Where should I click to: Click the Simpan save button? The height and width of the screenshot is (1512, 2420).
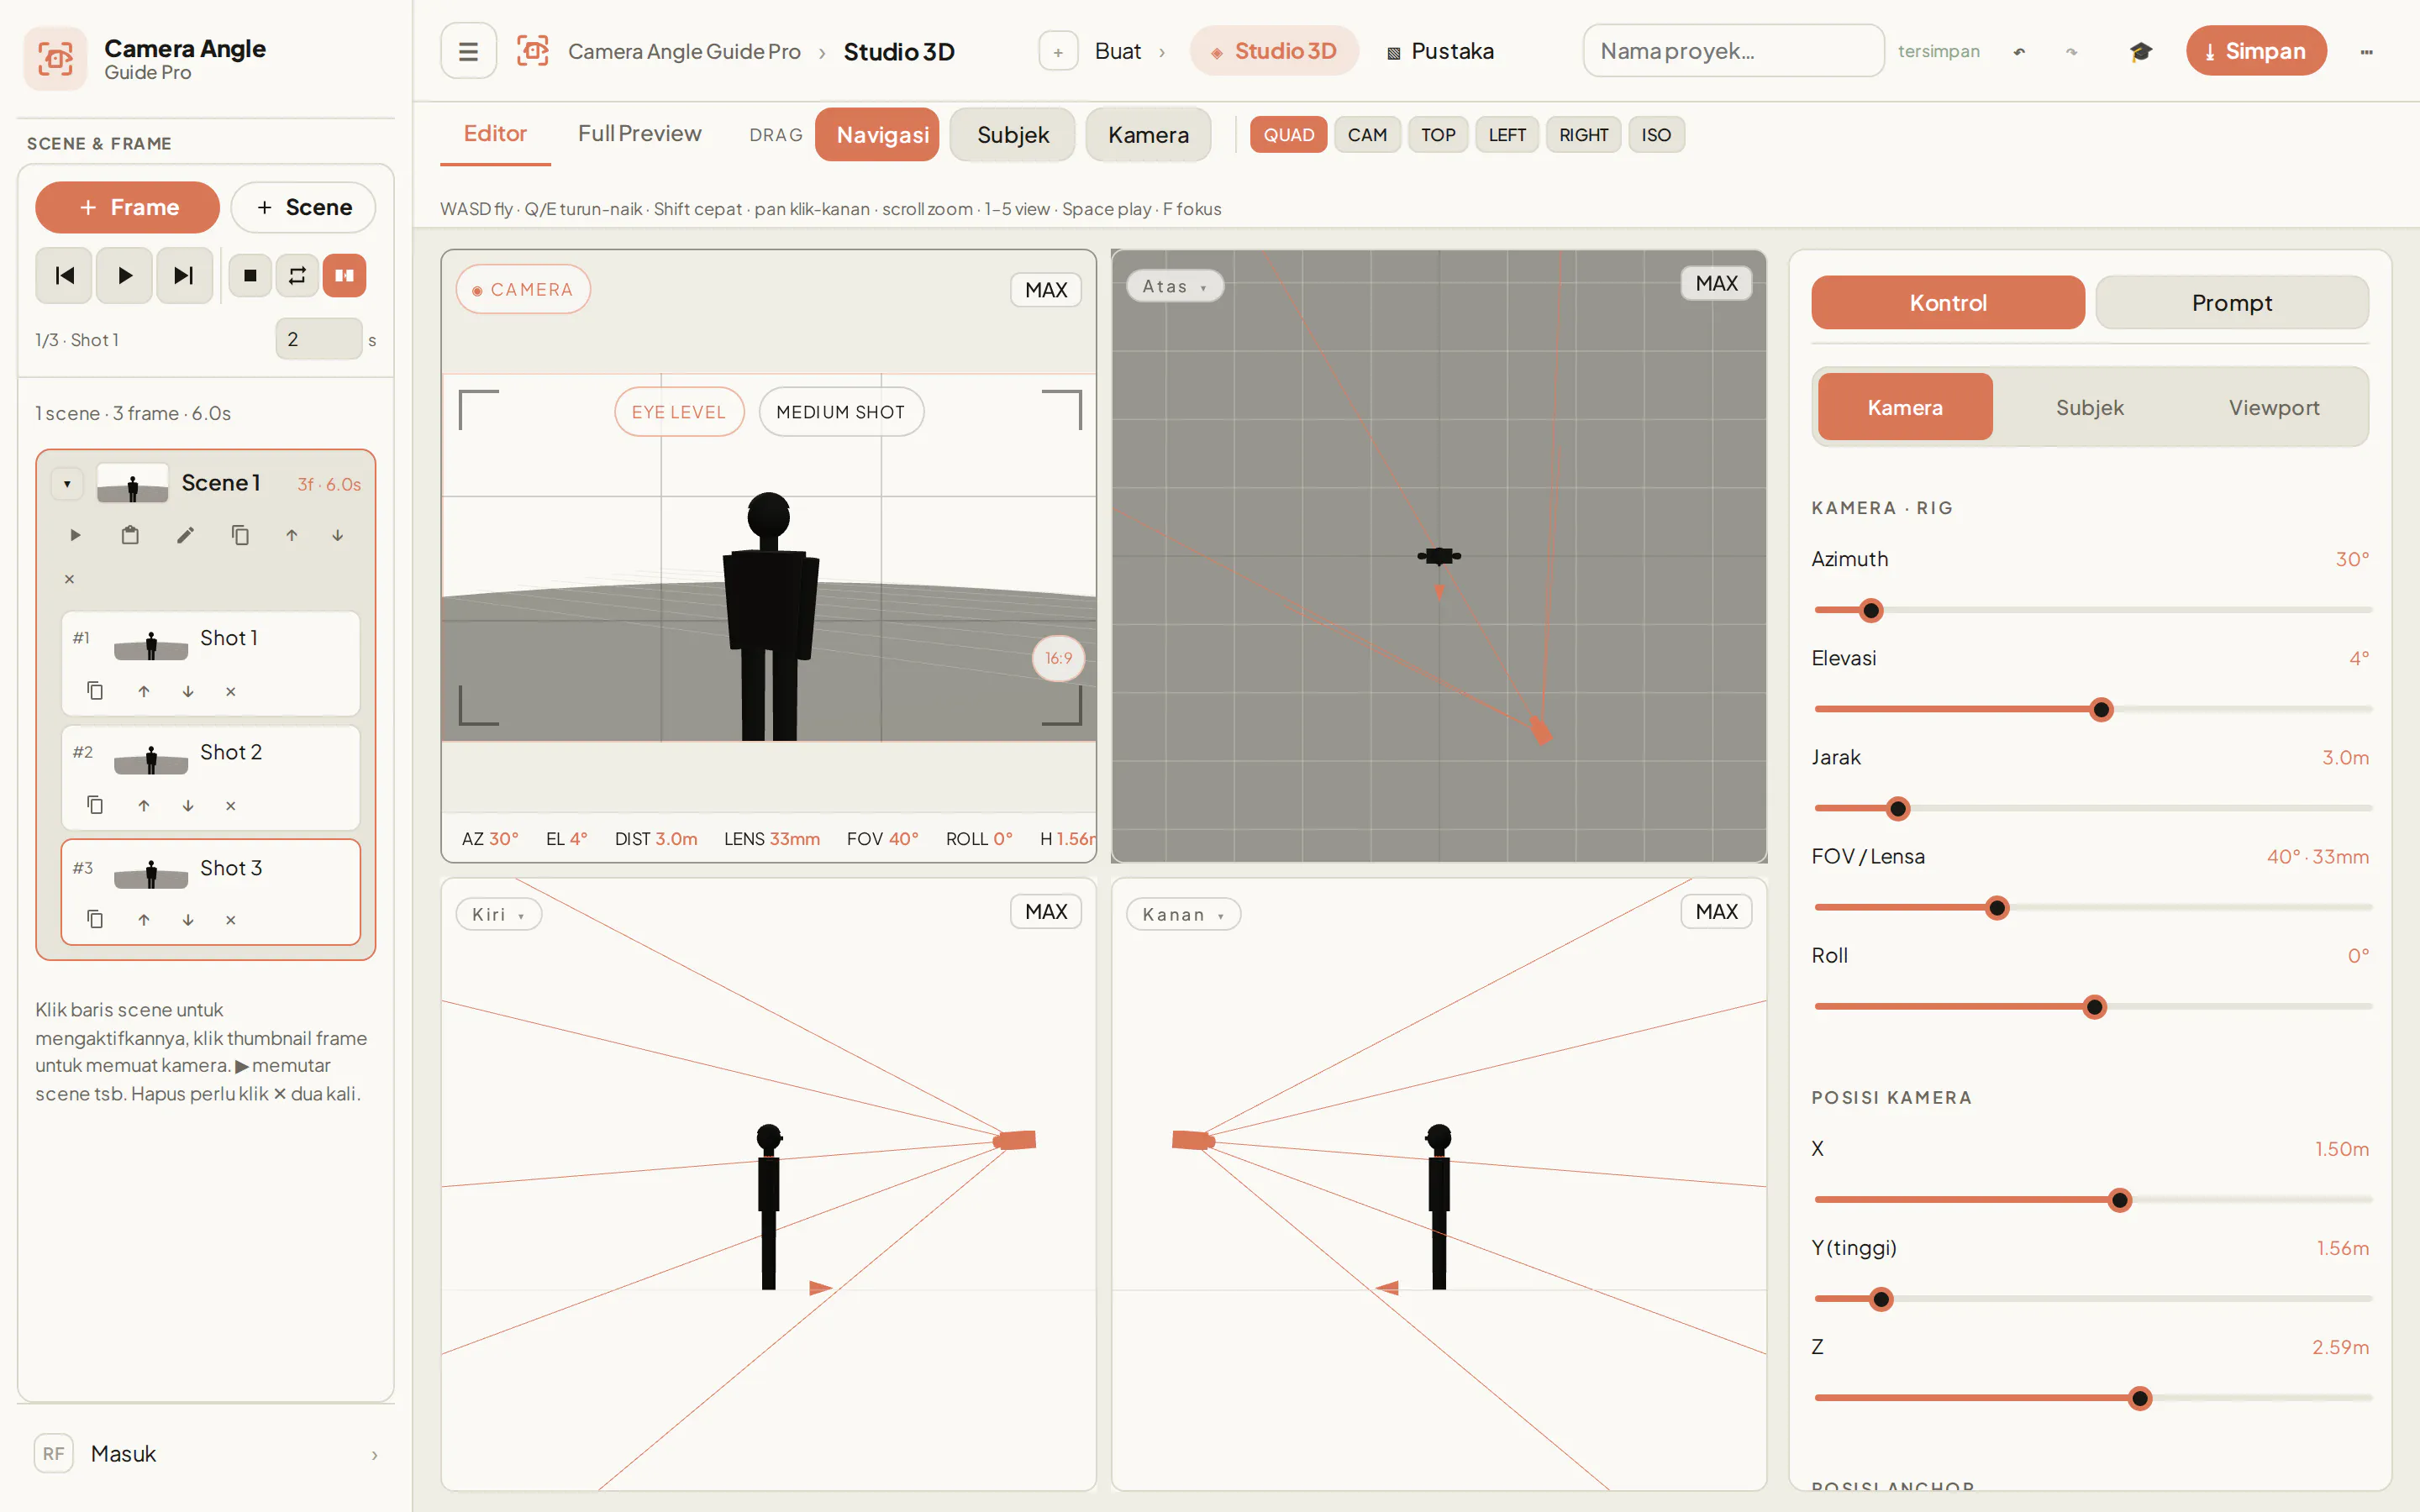pos(2255,51)
